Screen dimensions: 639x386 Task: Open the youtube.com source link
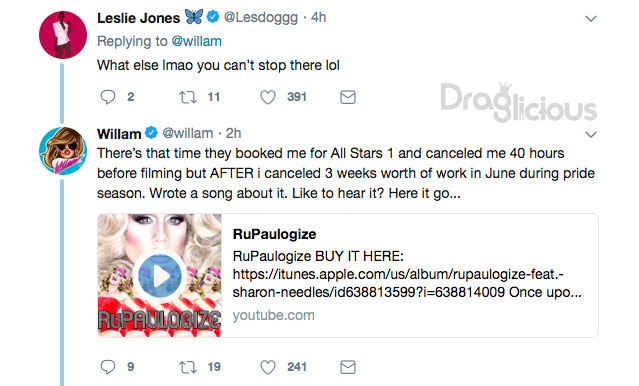[x=273, y=315]
